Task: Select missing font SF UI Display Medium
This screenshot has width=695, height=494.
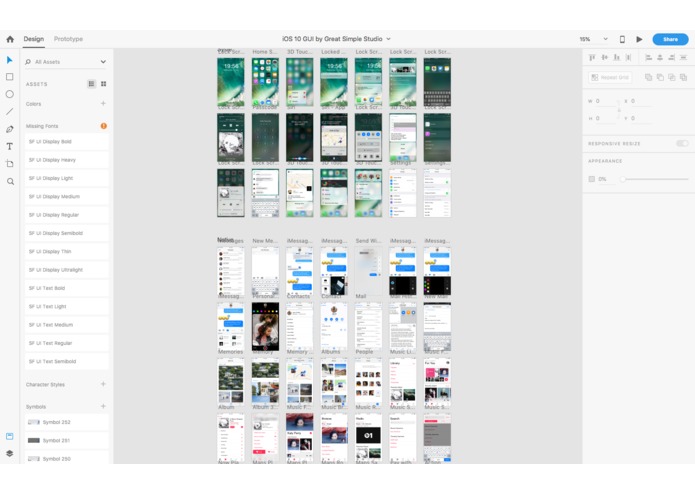Action: pyautogui.click(x=66, y=196)
